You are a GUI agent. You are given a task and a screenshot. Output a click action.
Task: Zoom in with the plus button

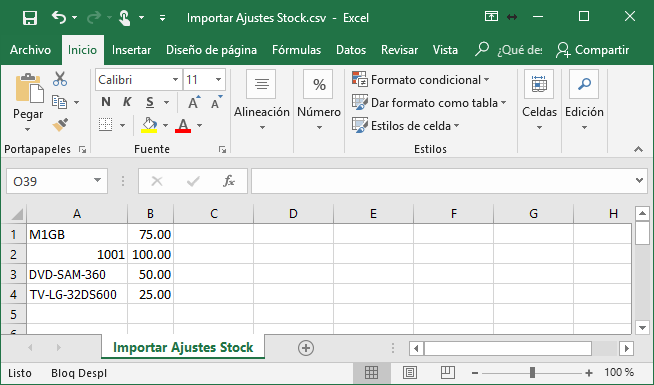pos(589,373)
